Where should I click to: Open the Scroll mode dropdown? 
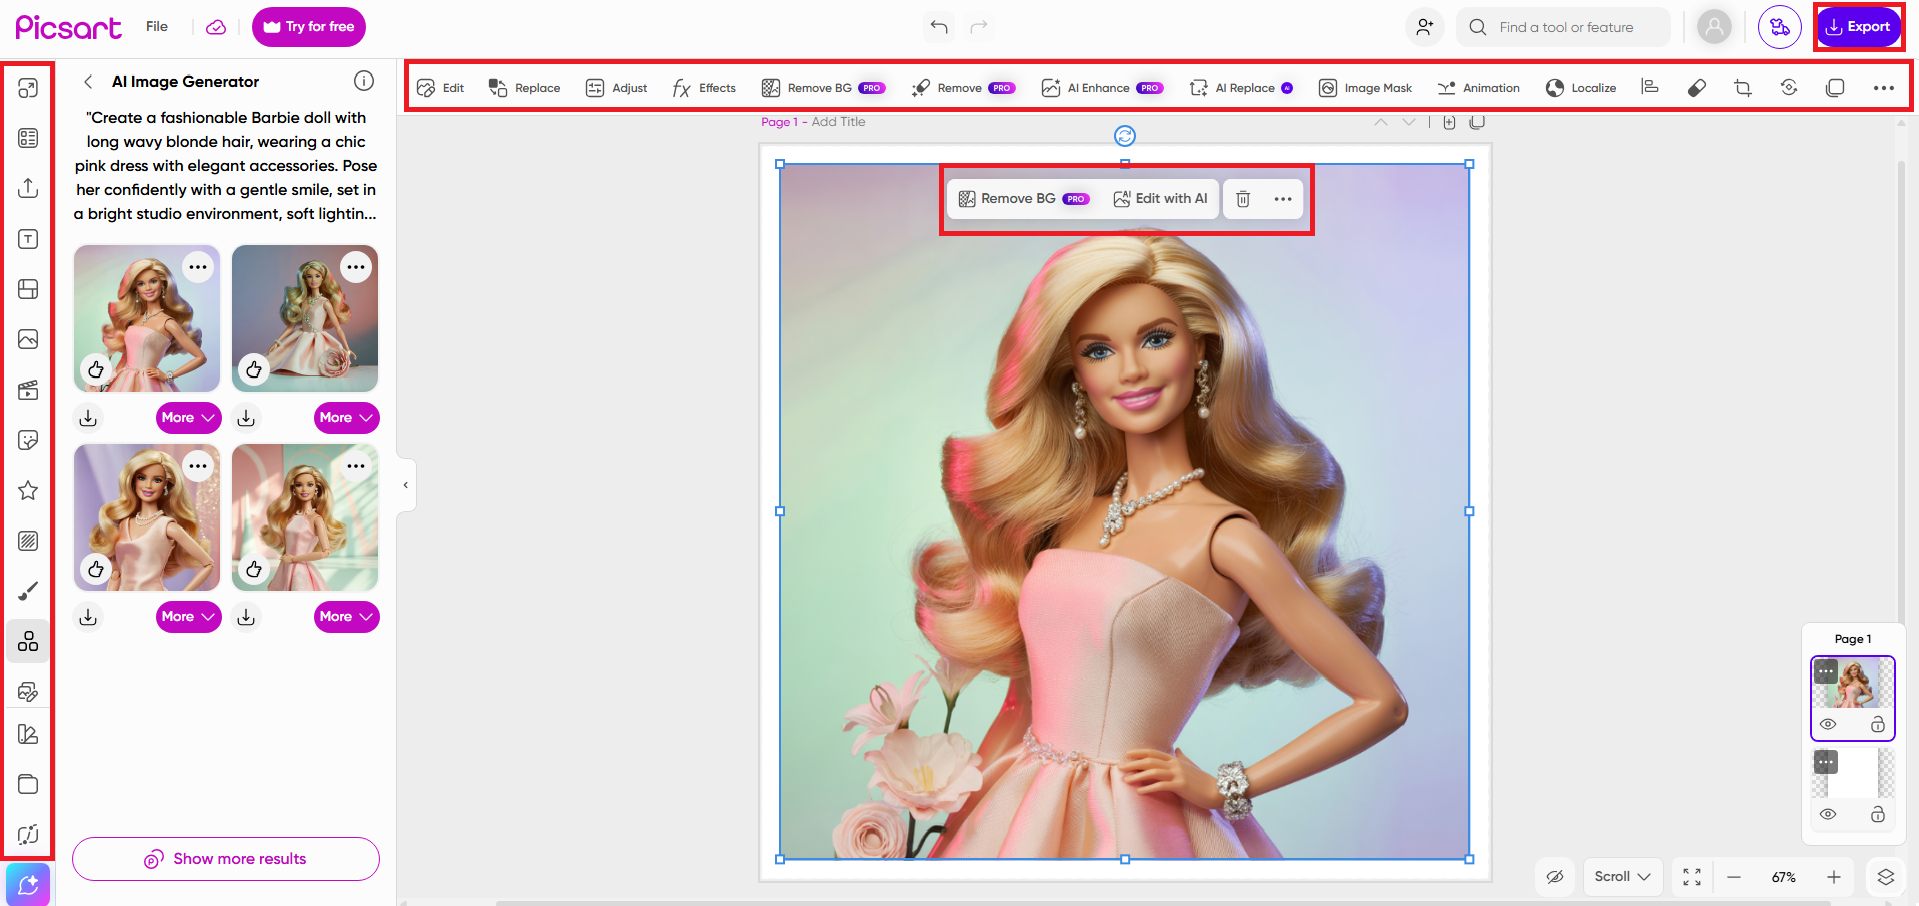[1622, 877]
